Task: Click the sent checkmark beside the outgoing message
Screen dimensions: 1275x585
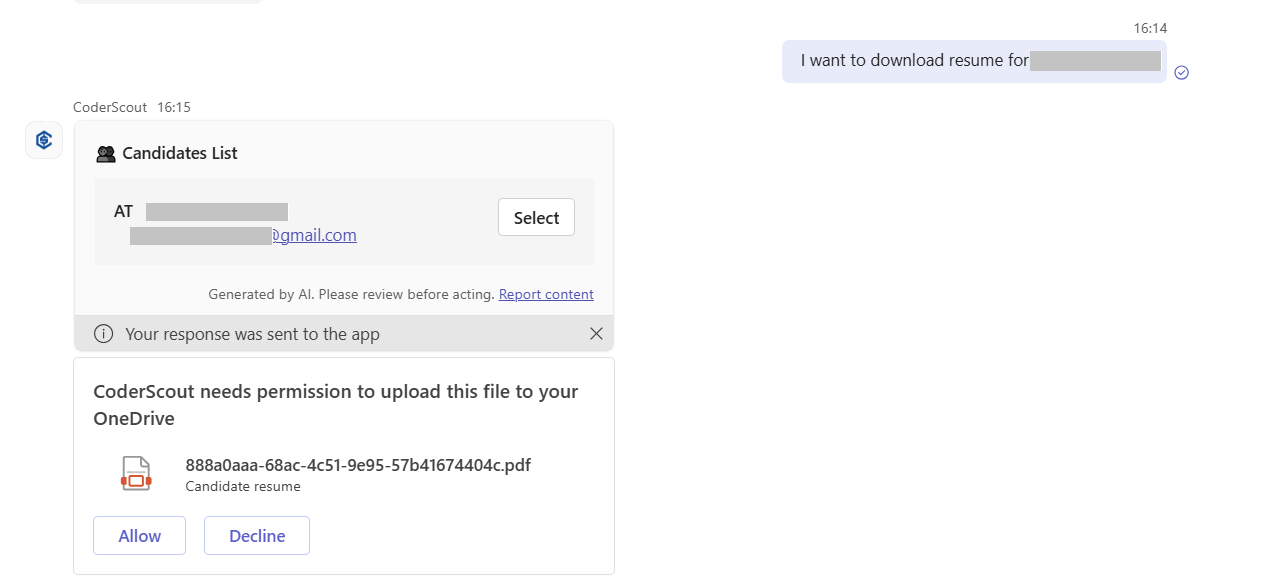Action: [x=1181, y=72]
